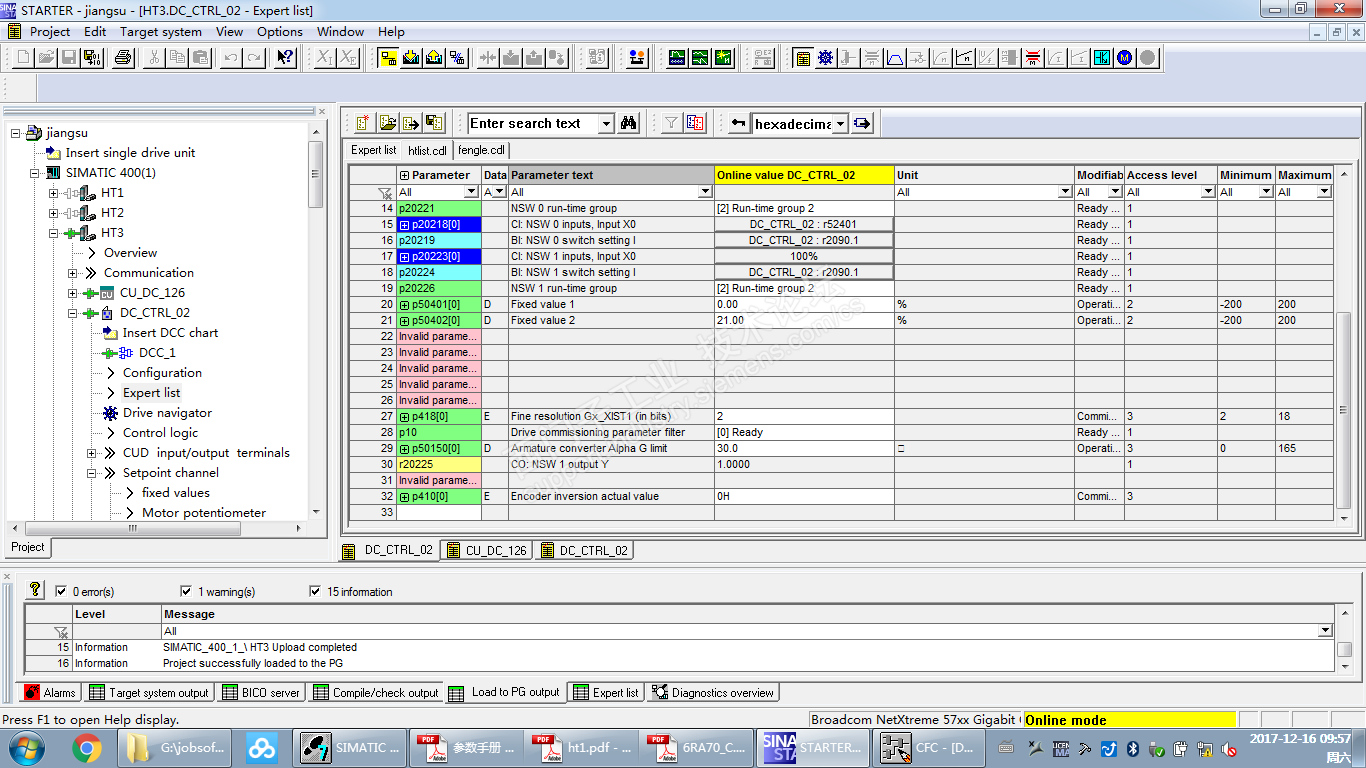The image size is (1366, 768).
Task: Click the compare parameters icon
Action: (695, 123)
